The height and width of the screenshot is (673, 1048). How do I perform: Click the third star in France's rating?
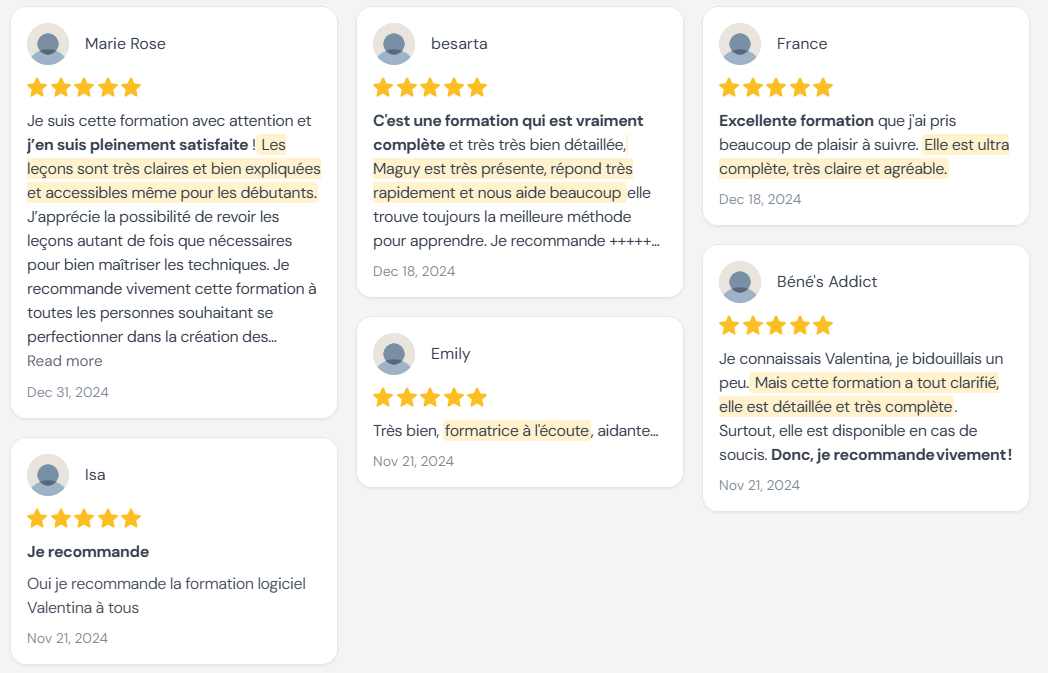[x=776, y=87]
